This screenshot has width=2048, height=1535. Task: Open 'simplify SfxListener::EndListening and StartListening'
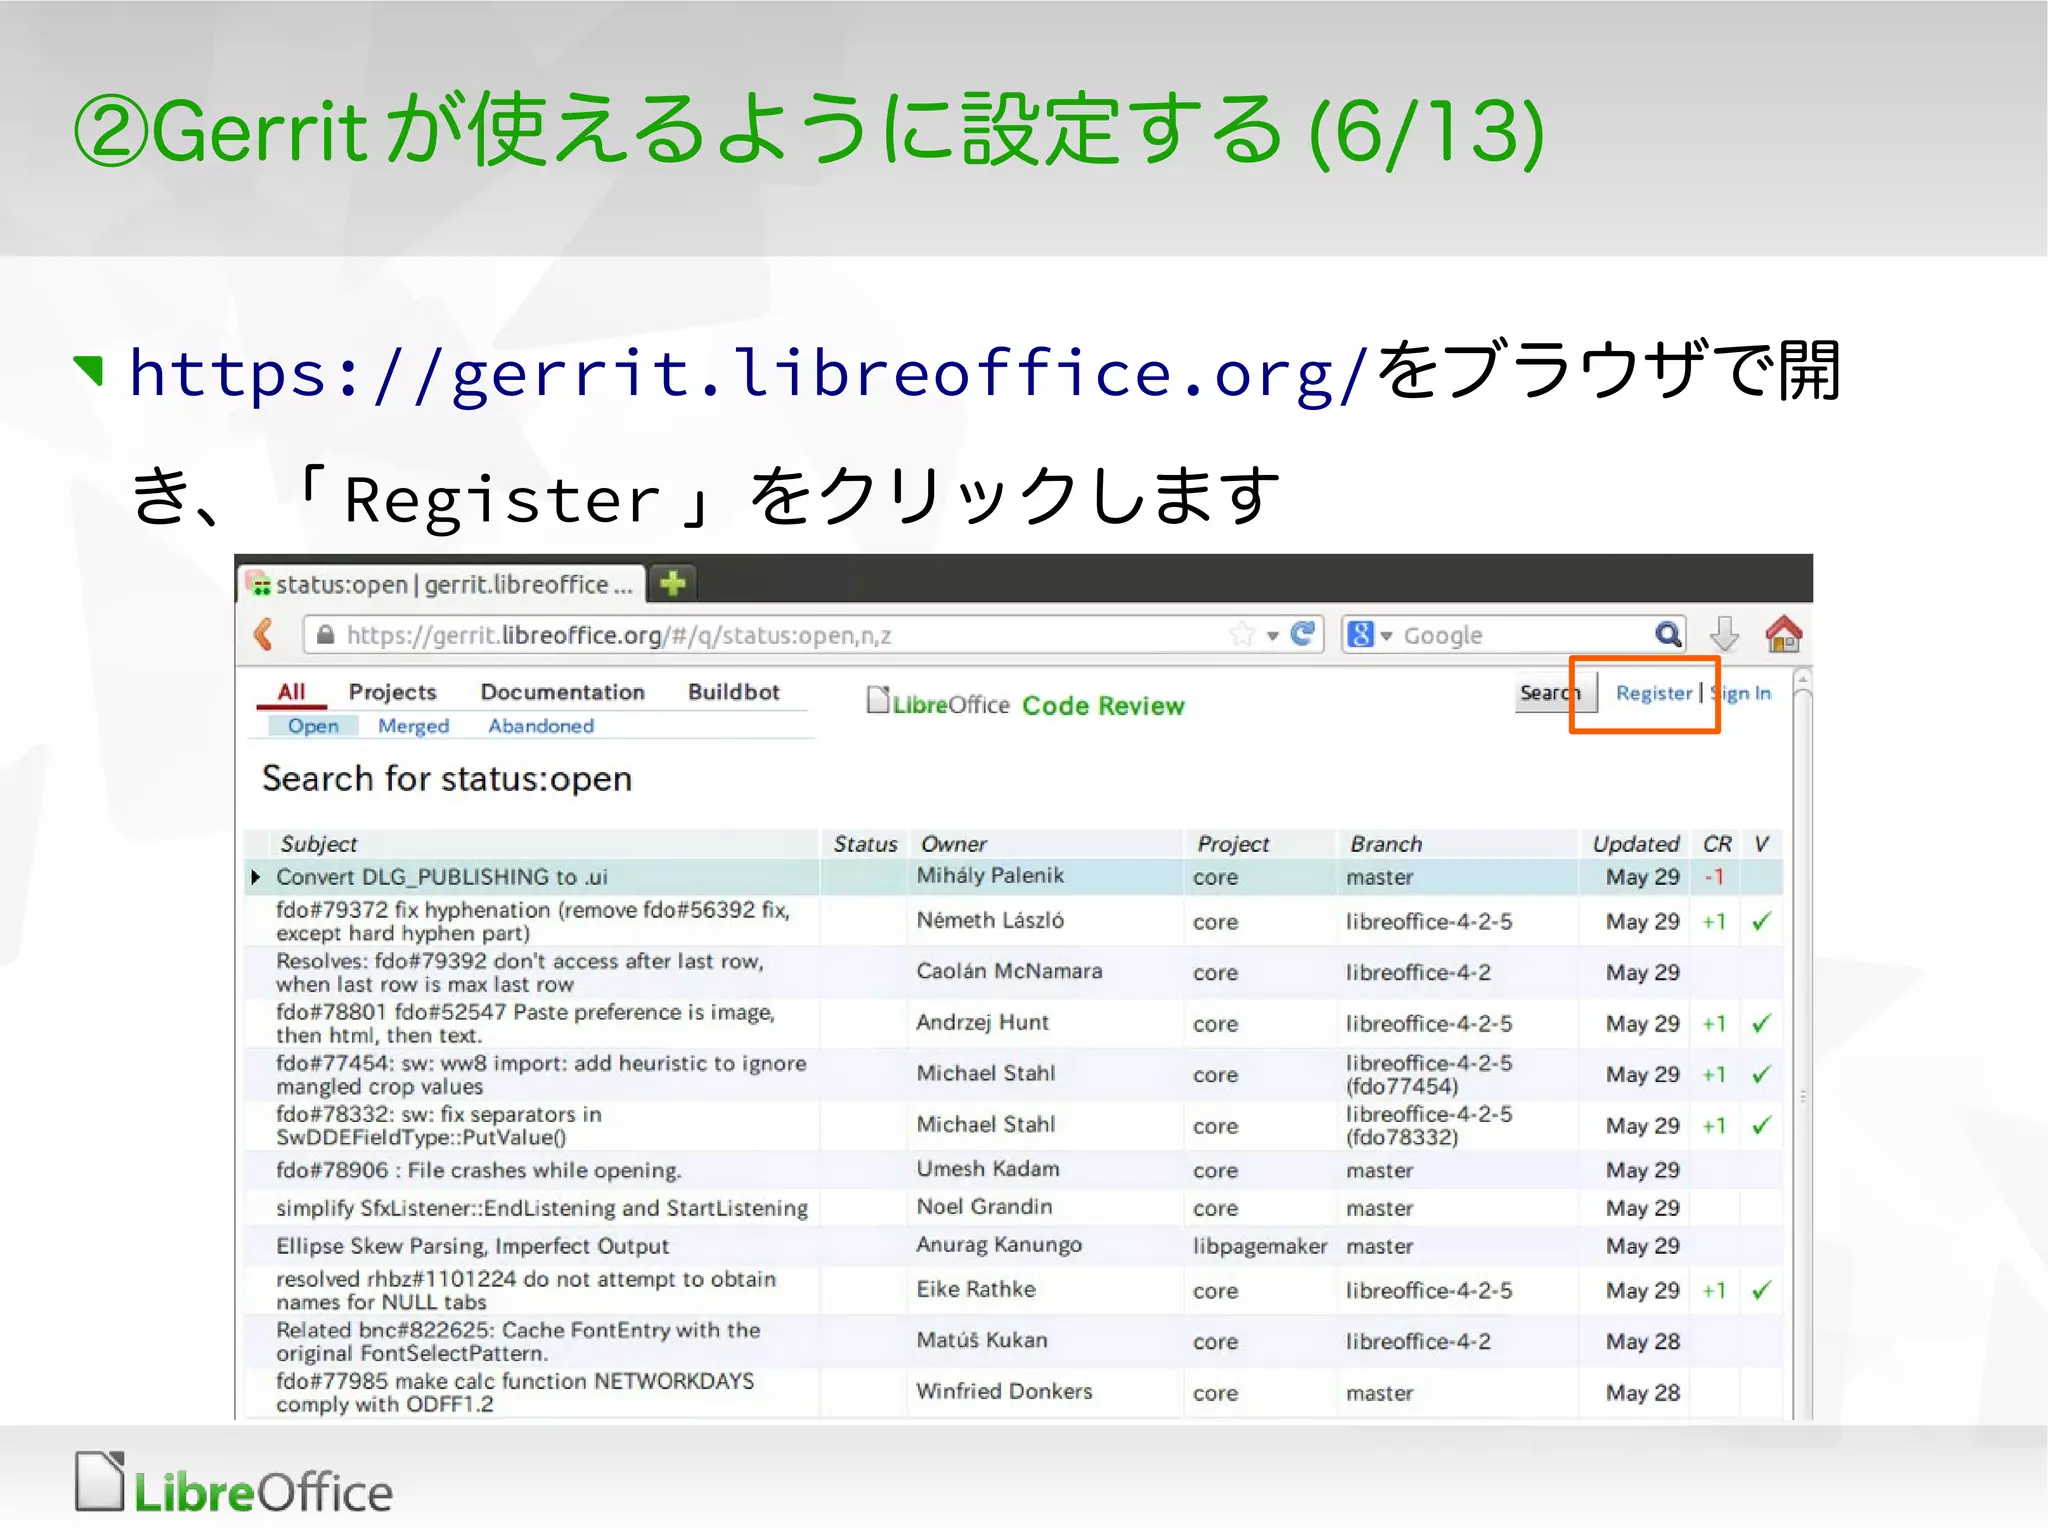point(542,1208)
